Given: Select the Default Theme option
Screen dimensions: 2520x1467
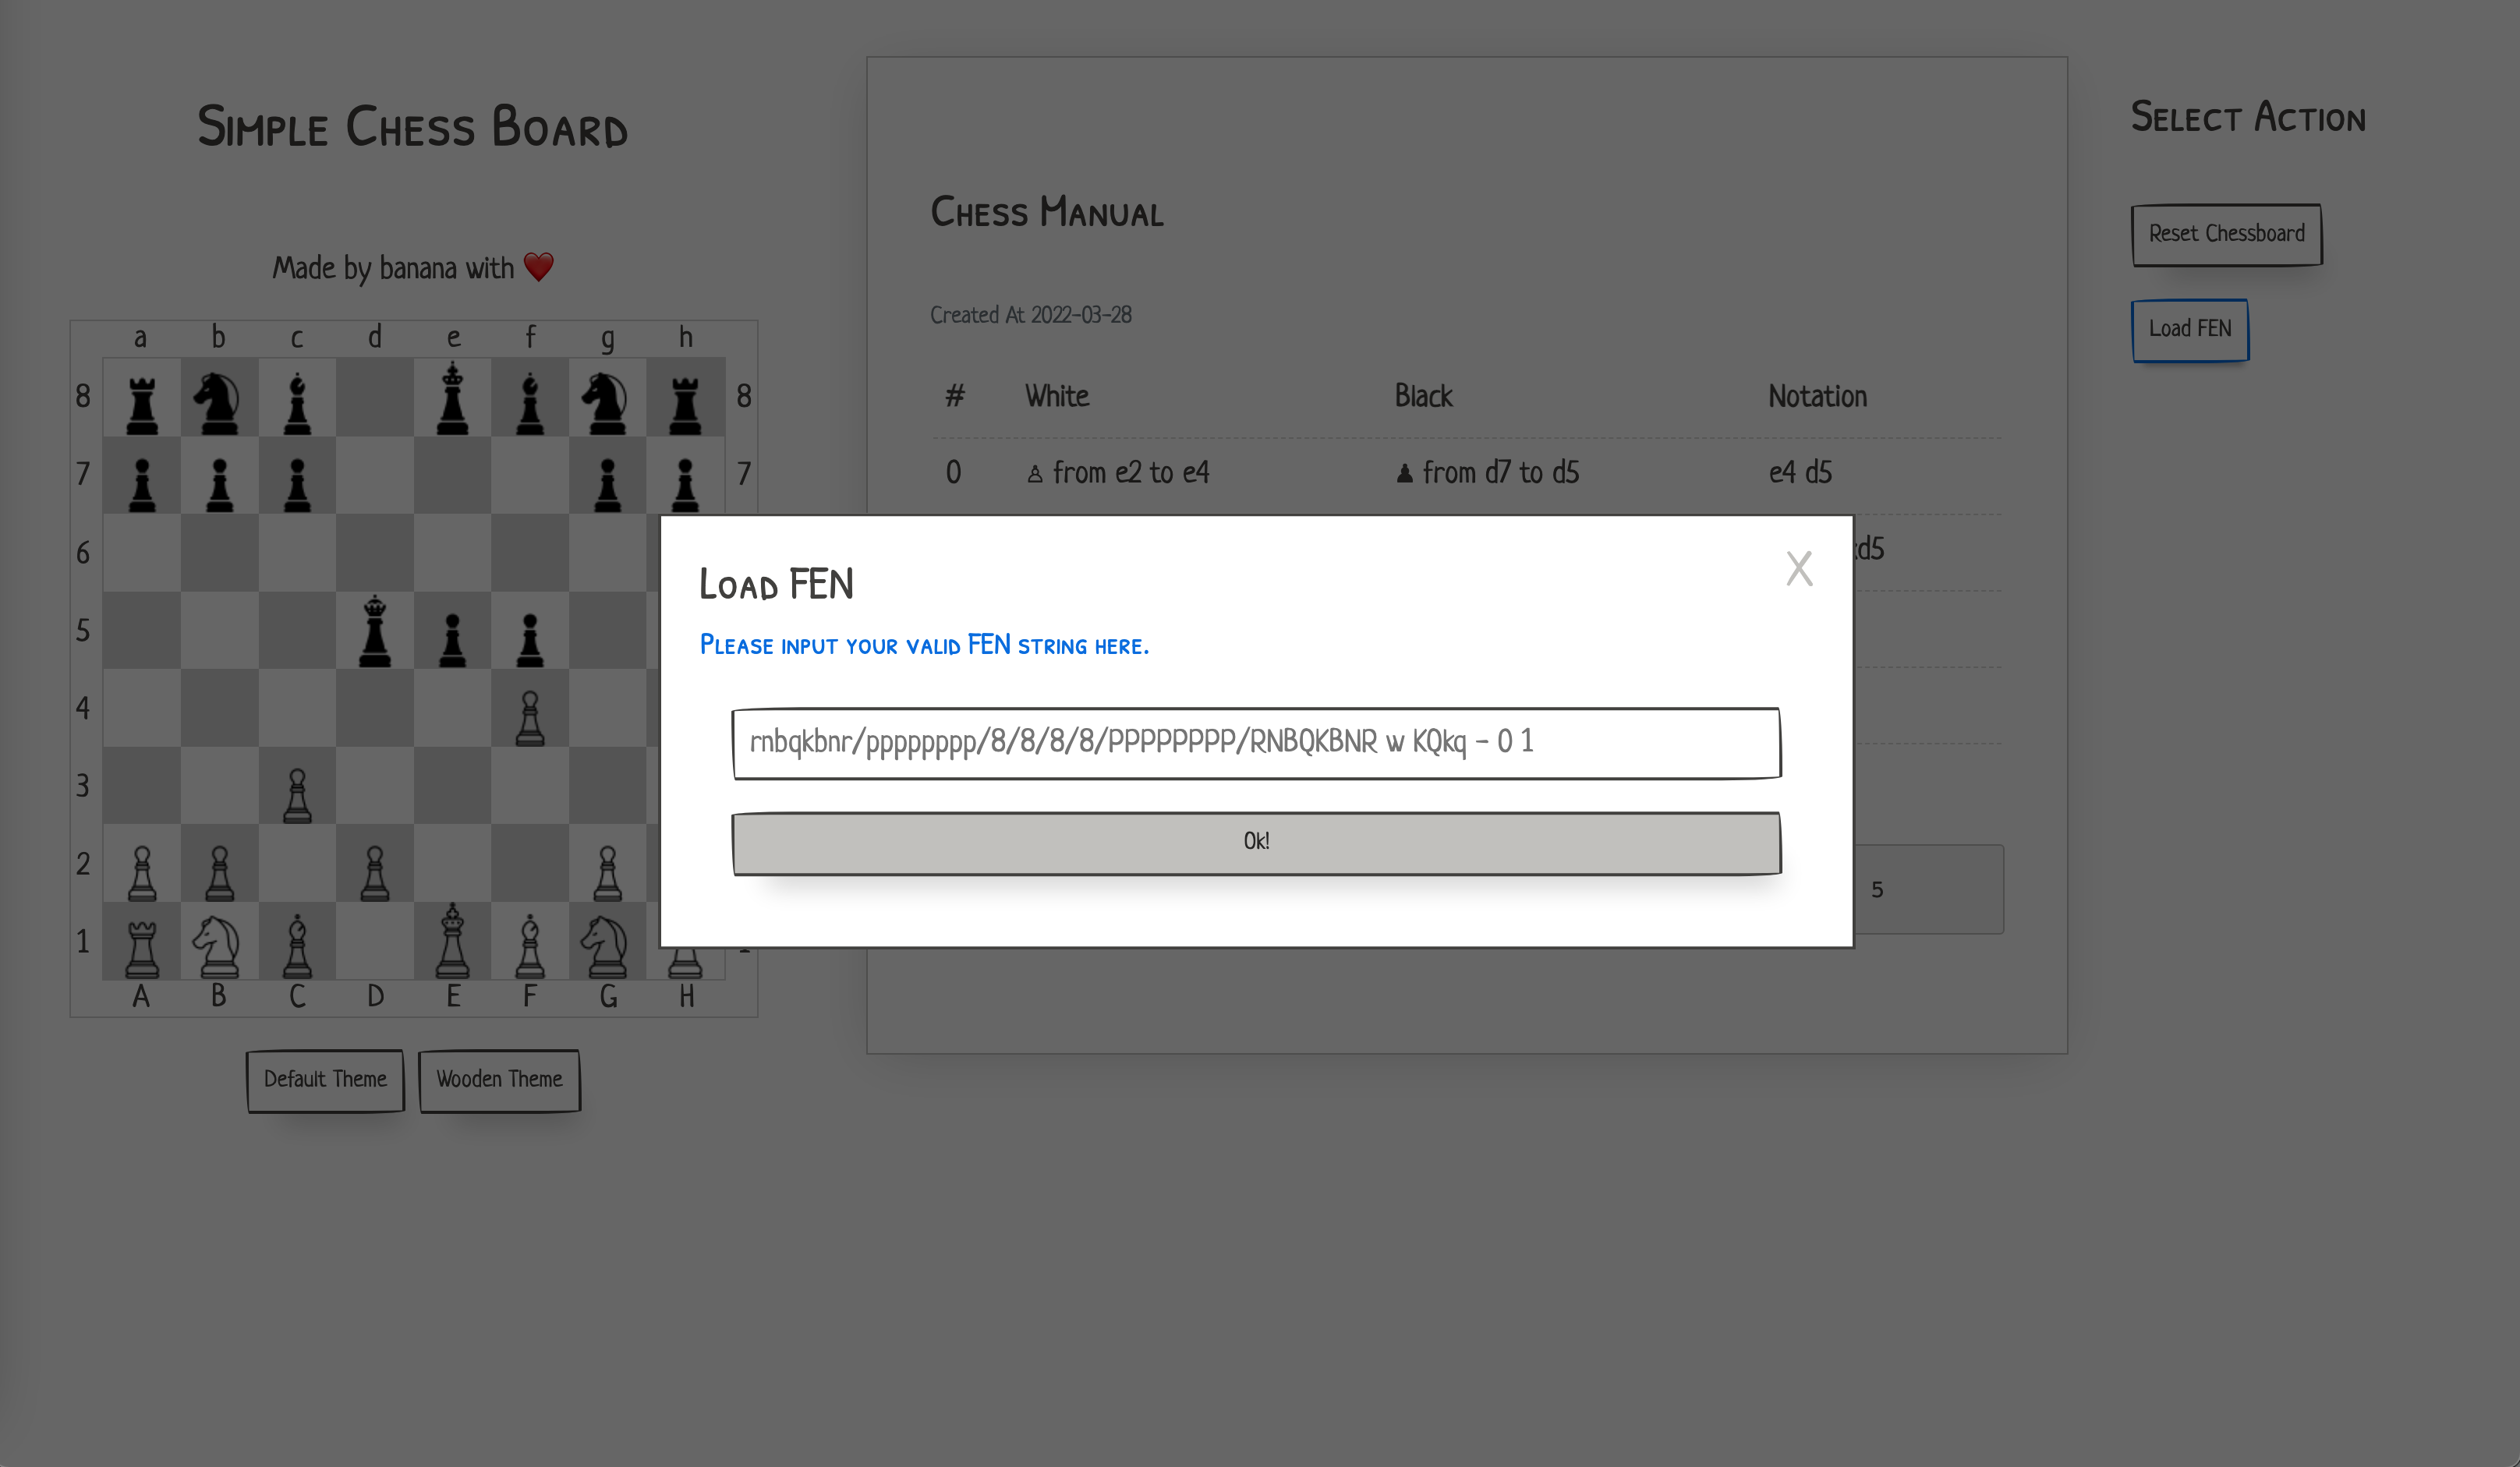Looking at the screenshot, I should (x=325, y=1077).
